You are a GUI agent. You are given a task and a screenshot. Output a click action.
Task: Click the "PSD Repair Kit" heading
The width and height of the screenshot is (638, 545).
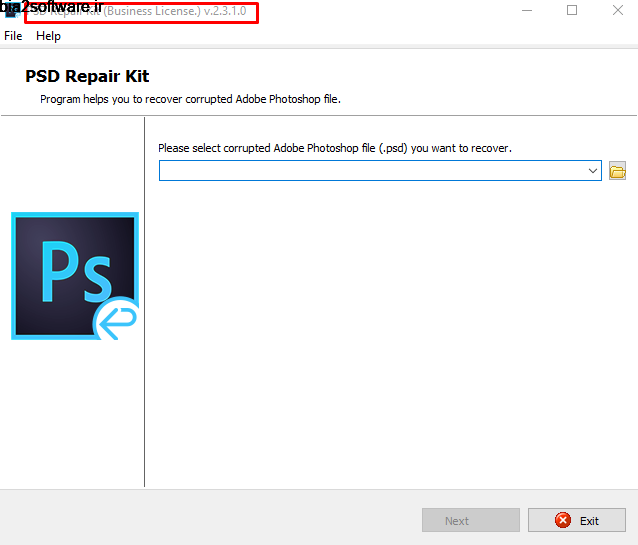(x=87, y=77)
